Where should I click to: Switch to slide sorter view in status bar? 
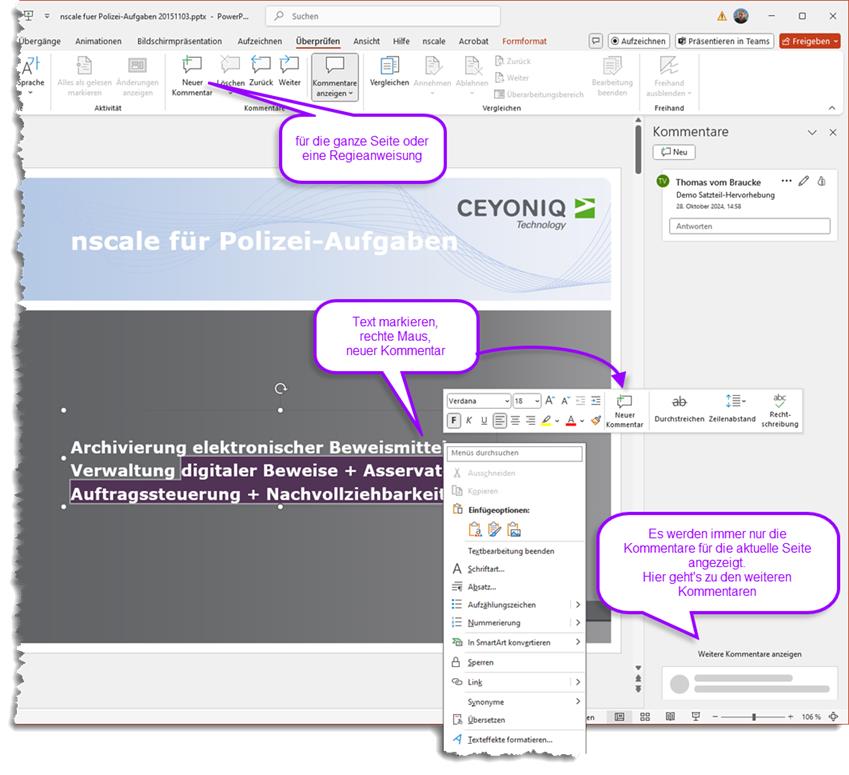[645, 717]
